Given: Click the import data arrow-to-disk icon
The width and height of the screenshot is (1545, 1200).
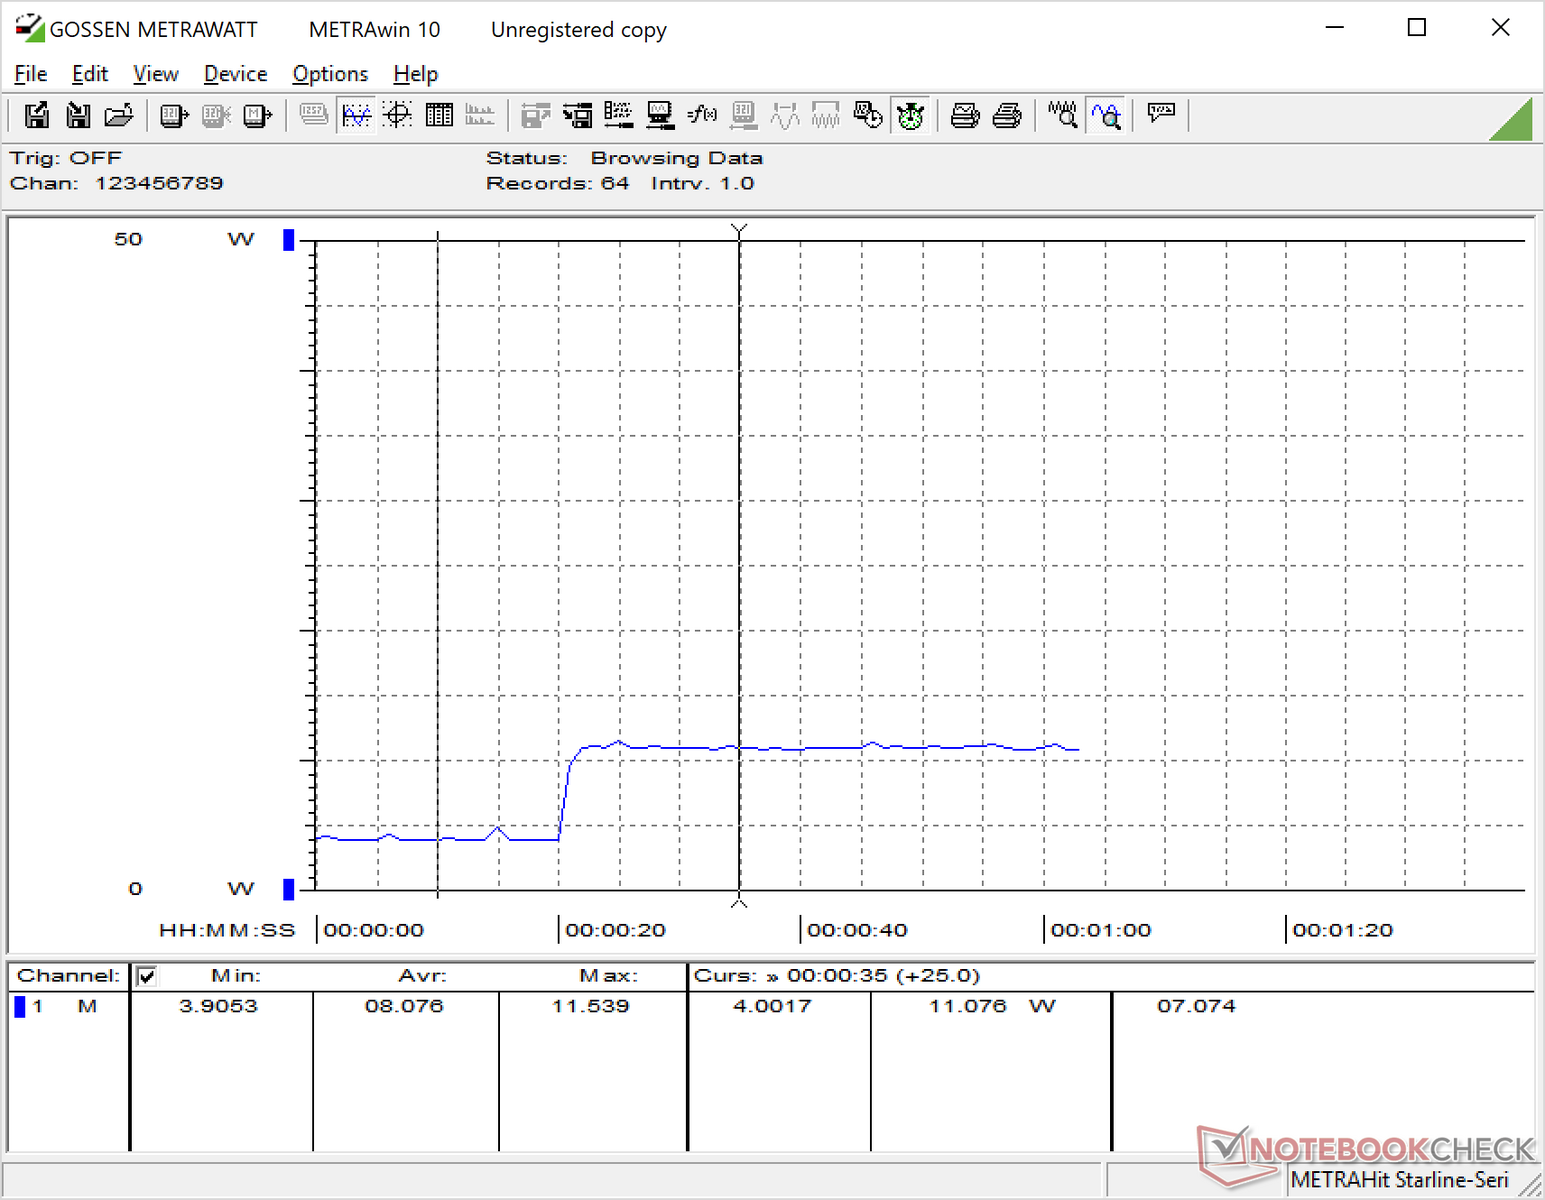Looking at the screenshot, I should point(577,116).
